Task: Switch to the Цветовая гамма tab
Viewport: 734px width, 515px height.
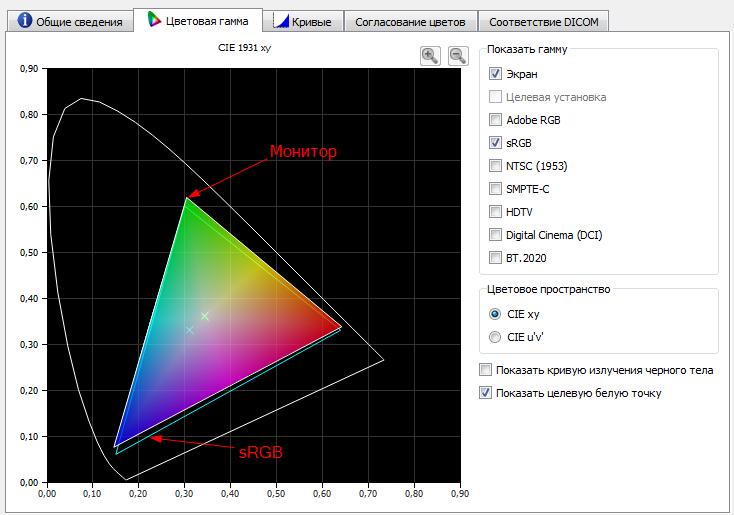Action: point(198,20)
